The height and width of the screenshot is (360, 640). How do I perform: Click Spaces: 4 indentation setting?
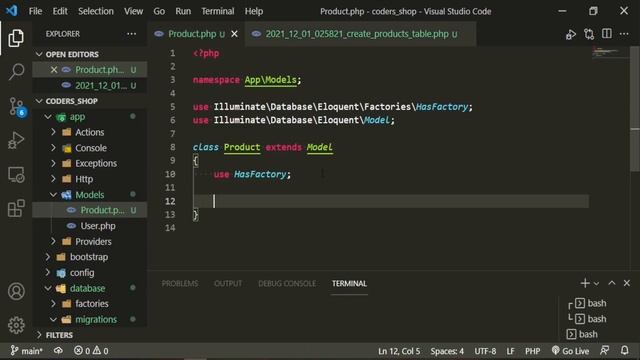447,351
